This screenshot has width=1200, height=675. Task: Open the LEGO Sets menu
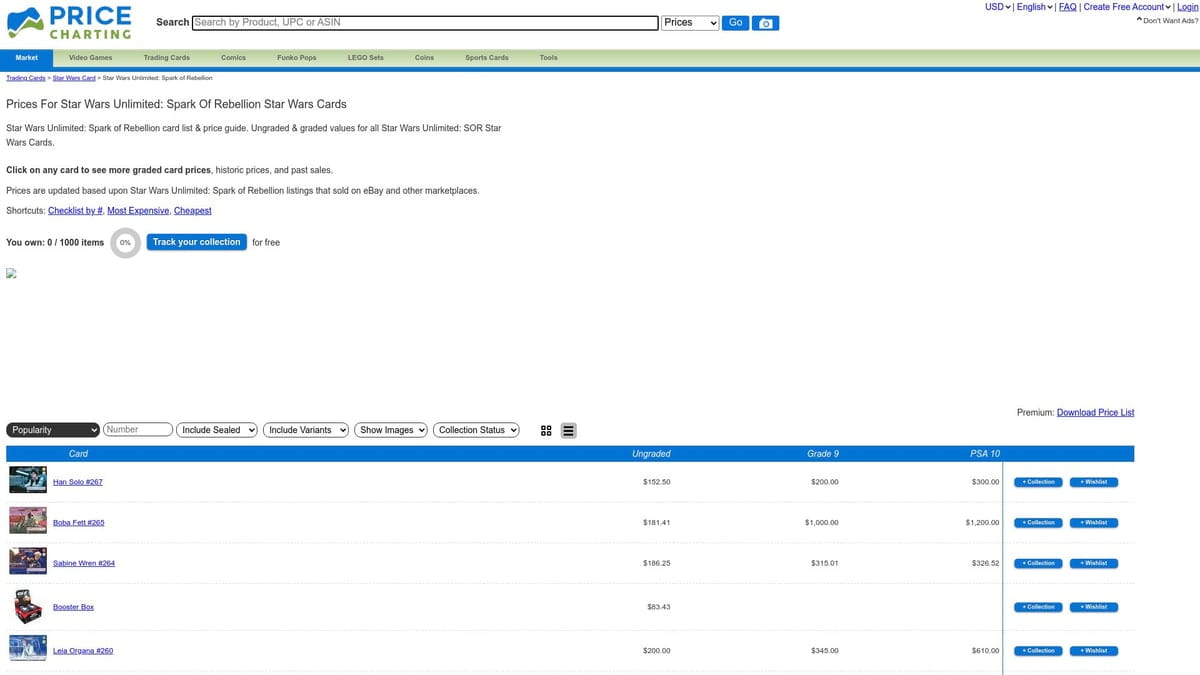coord(365,58)
